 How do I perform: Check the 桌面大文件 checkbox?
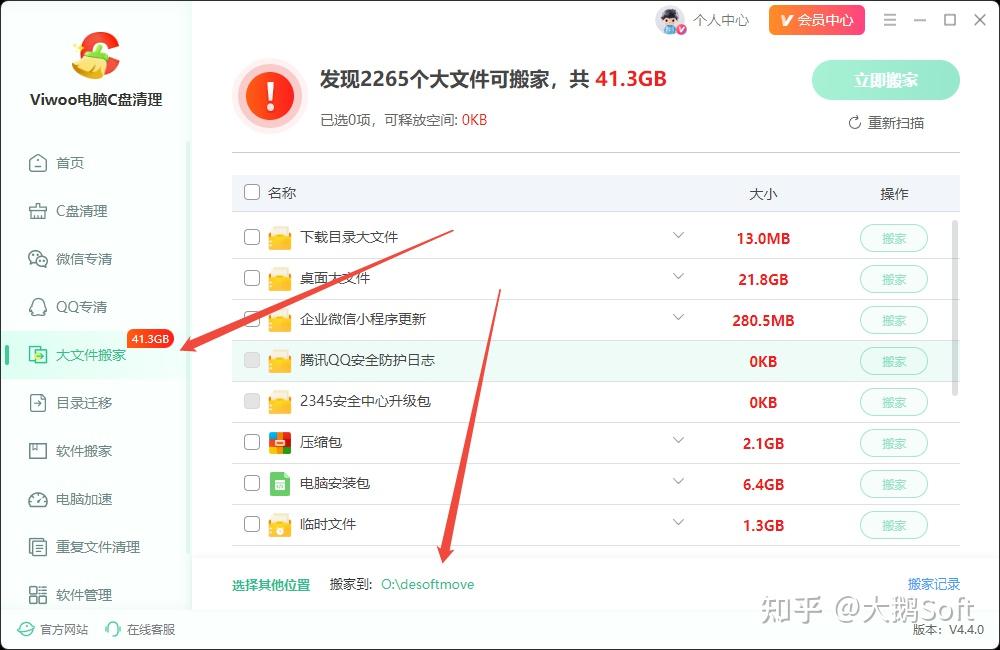[x=252, y=278]
